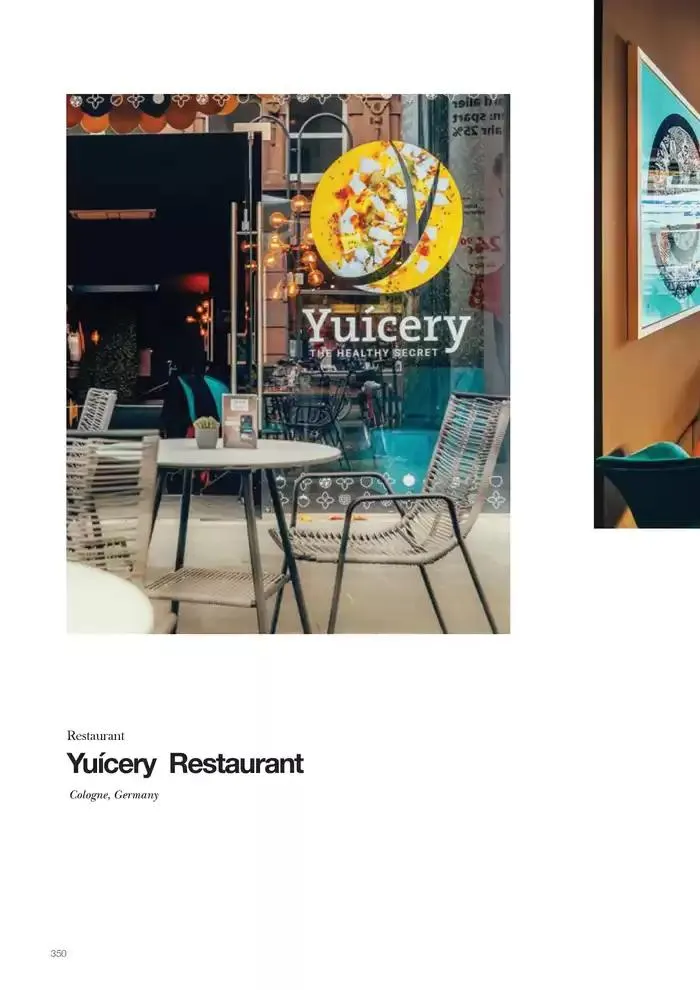Image resolution: width=700 pixels, height=990 pixels.
Task: Click the white Yuícery wordmark on glass
Action: 386,327
